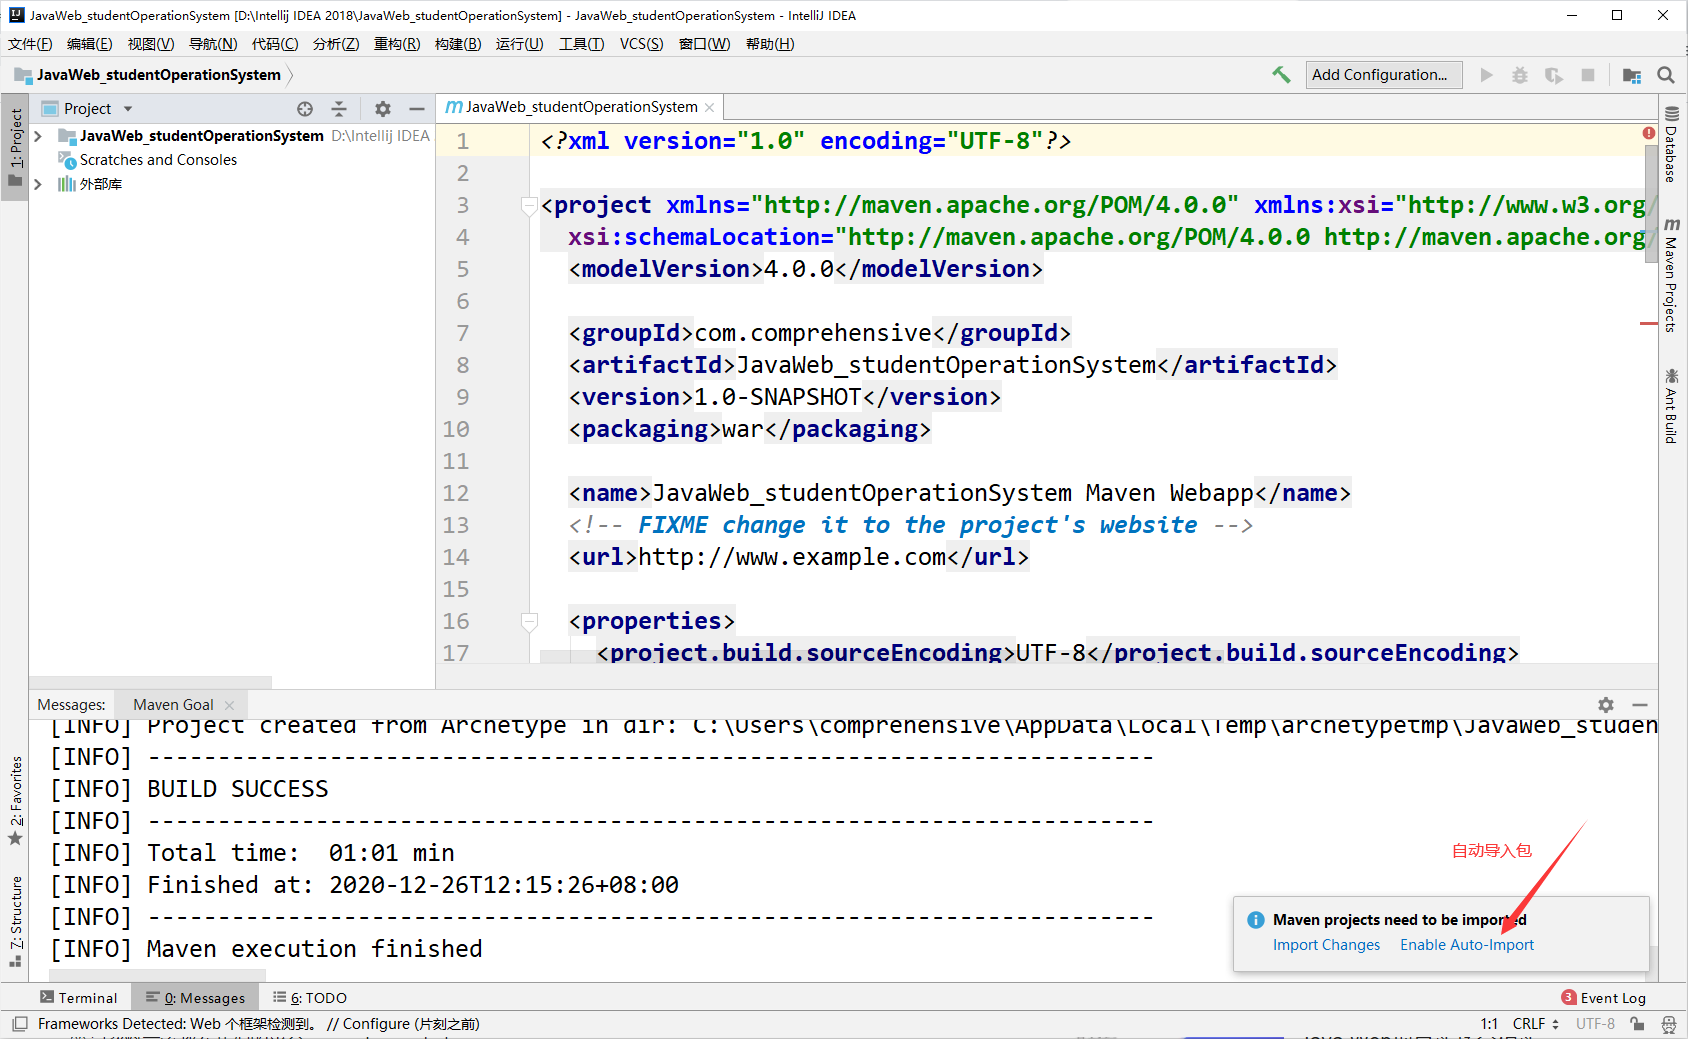Open the 构建(B) menu
The width and height of the screenshot is (1688, 1039).
click(x=458, y=44)
